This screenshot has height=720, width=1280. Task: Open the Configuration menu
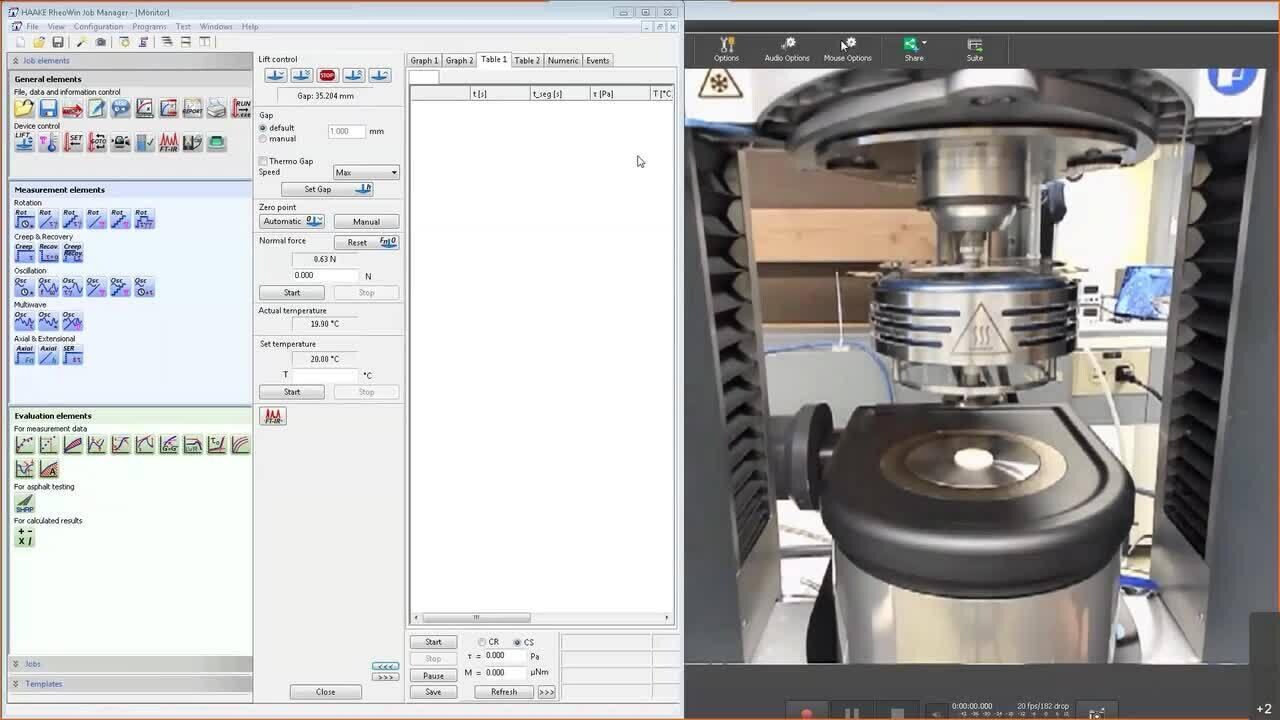(98, 27)
